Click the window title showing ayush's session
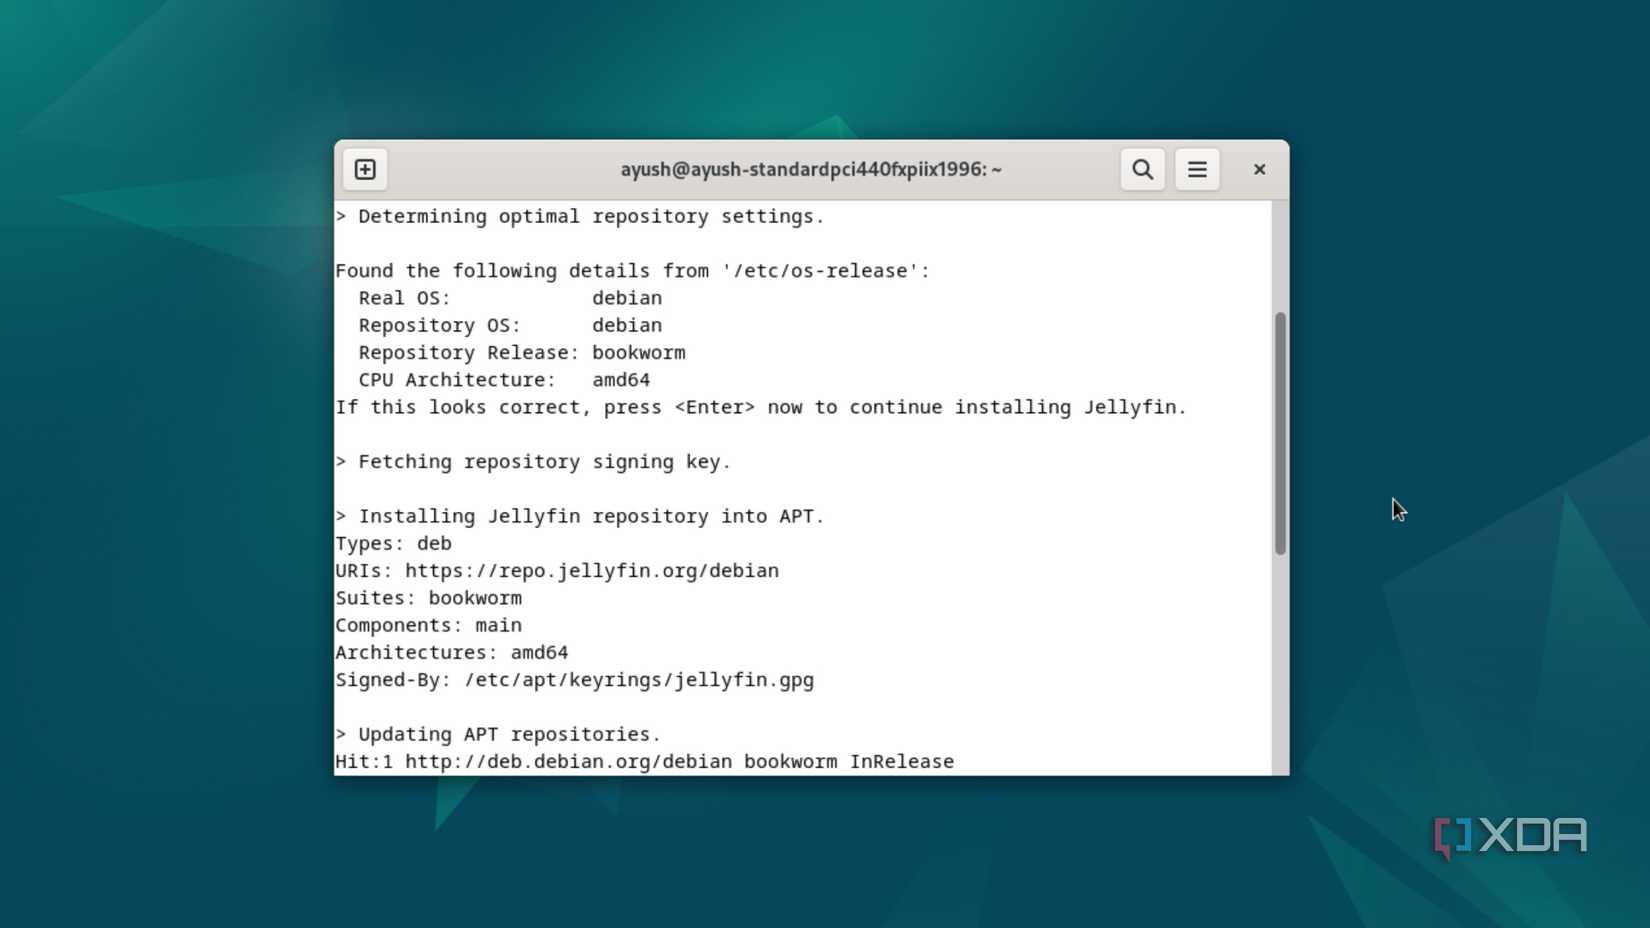The image size is (1650, 928). pos(810,169)
